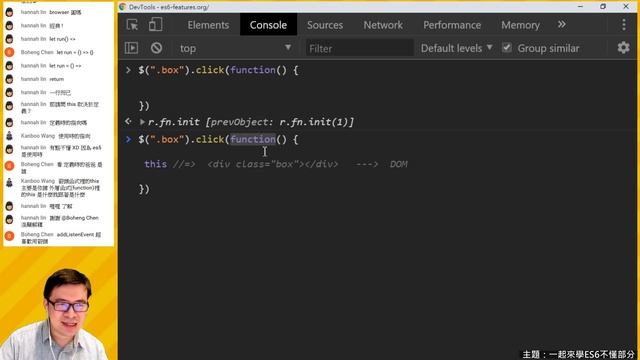Click the first logged $(".box").click line
This screenshot has width=640, height=360.
(x=218, y=70)
